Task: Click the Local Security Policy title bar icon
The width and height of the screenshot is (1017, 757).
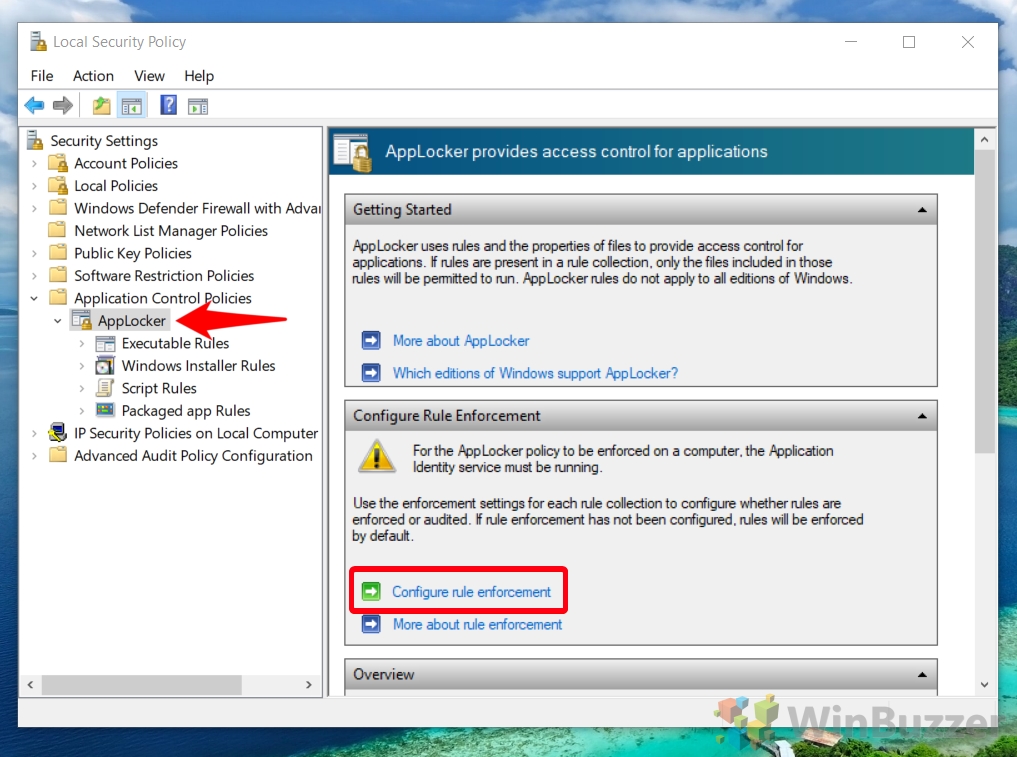Action: 38,42
